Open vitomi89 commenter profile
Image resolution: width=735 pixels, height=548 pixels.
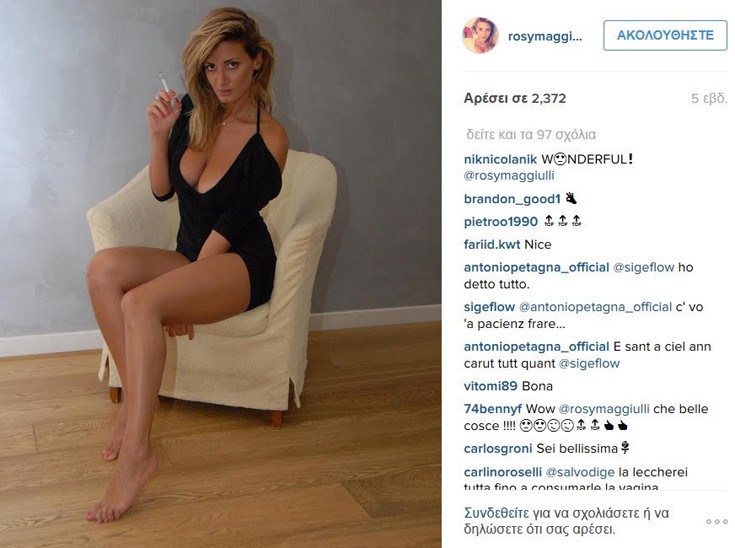tap(490, 386)
